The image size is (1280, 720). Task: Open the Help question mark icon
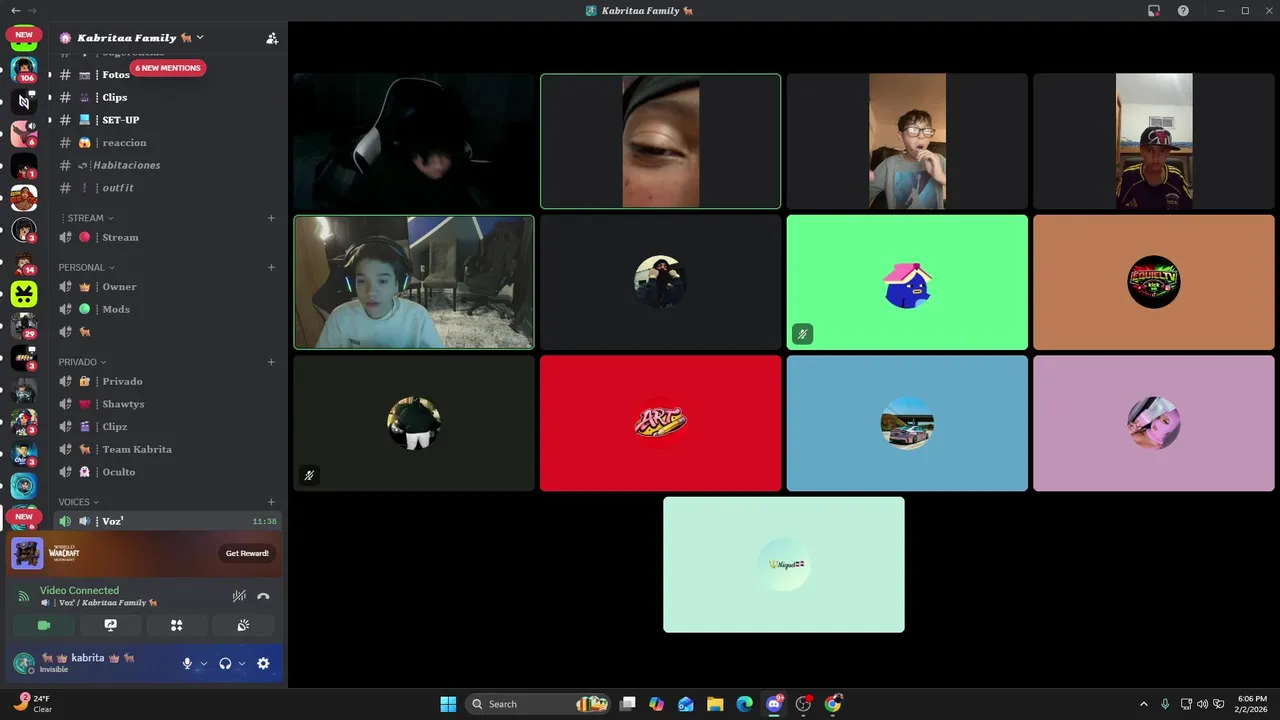tap(1183, 10)
